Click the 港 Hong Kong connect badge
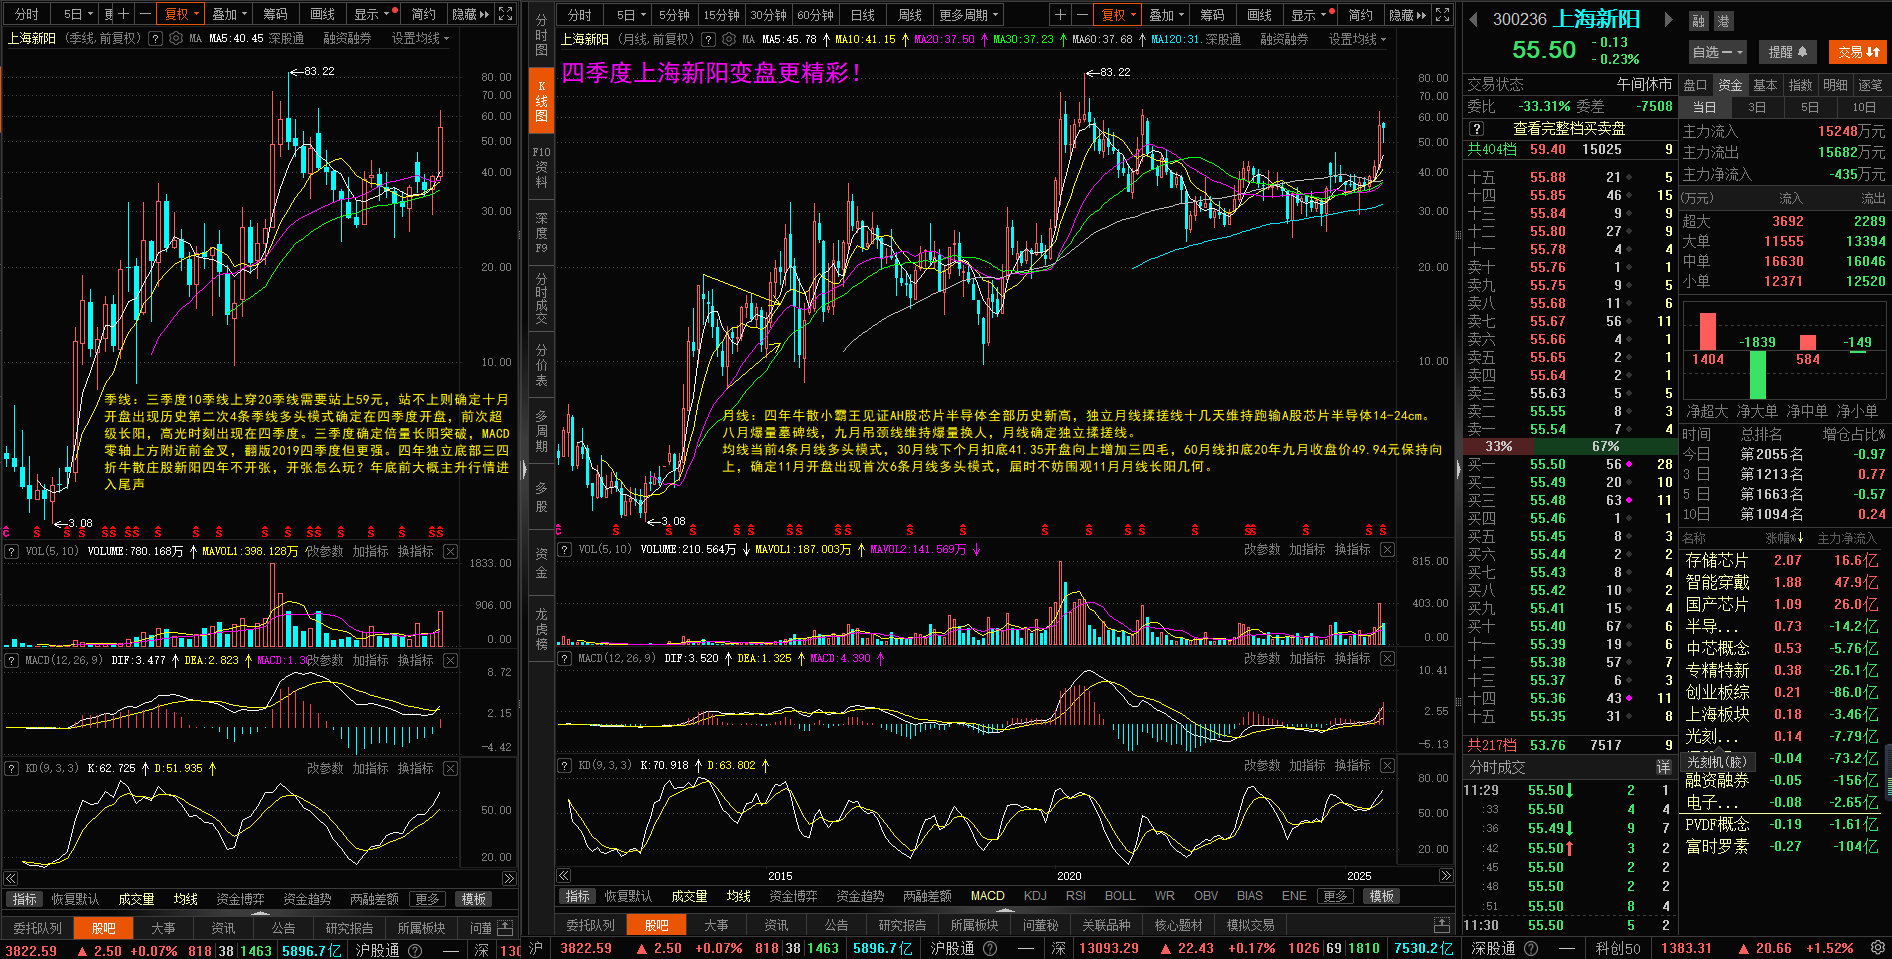Image resolution: width=1892 pixels, height=959 pixels. point(1723,21)
